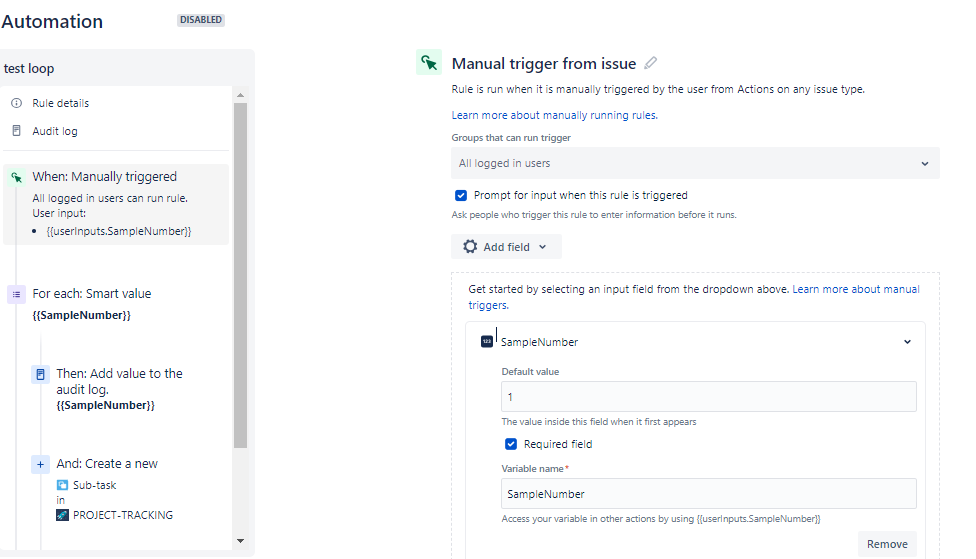Click the plus icon beside And: Create a new
Viewport: 976px width, 559px height.
[40, 464]
